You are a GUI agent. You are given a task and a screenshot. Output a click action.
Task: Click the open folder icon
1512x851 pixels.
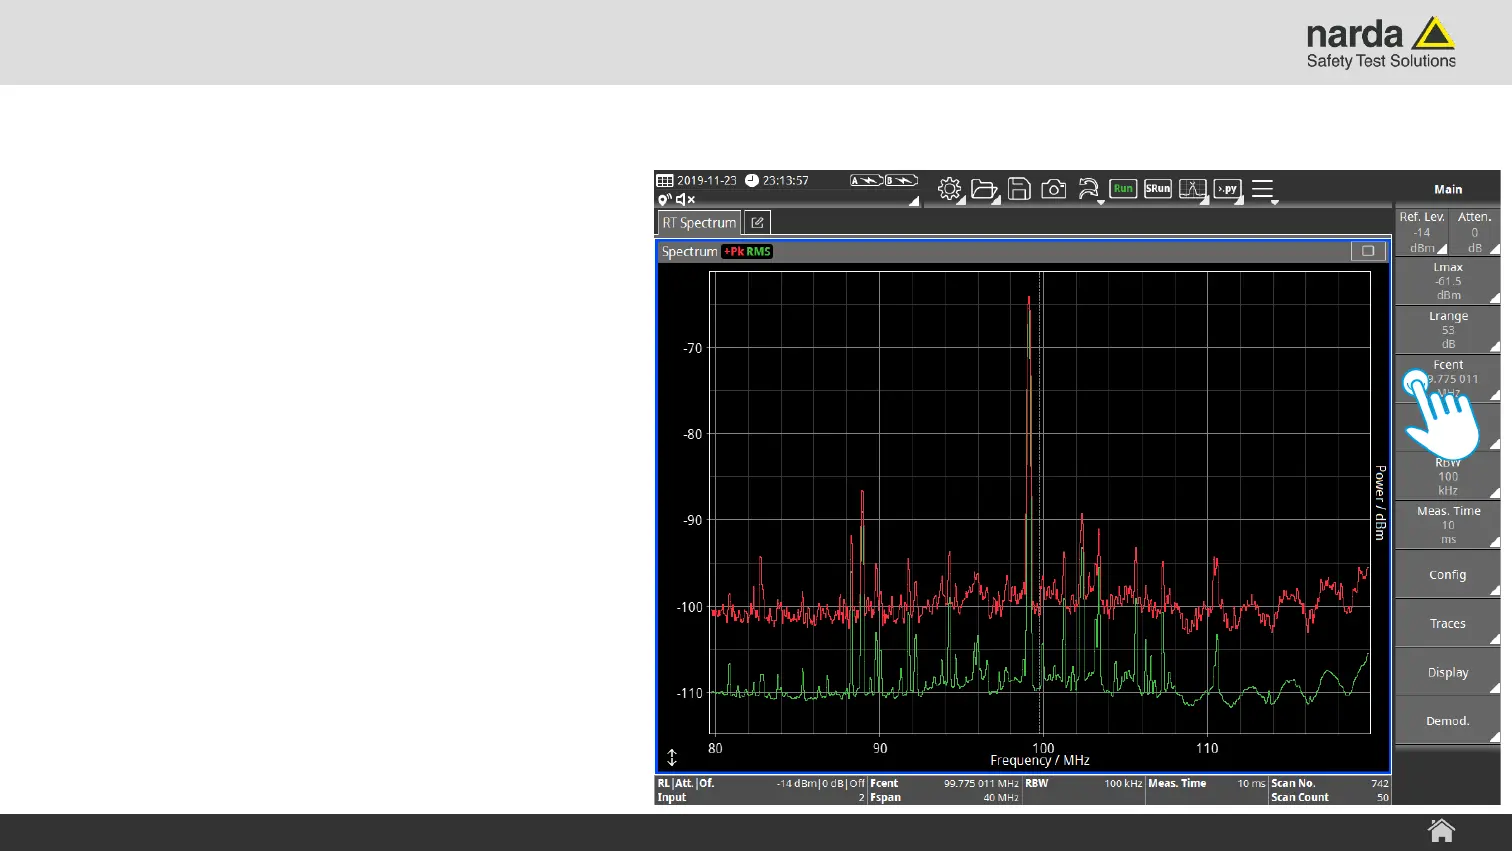click(984, 189)
